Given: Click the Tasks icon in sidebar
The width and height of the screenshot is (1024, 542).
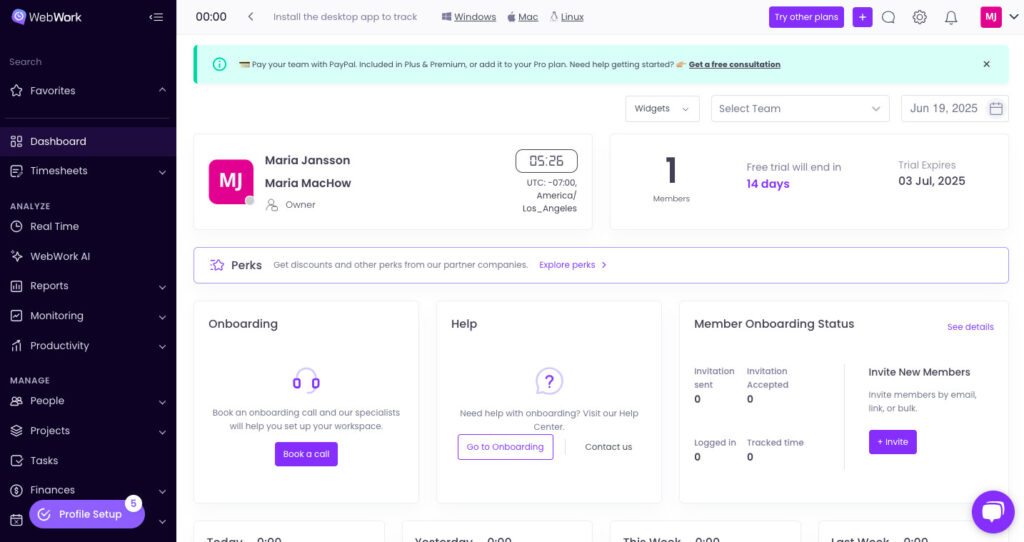Looking at the screenshot, I should 16,461.
